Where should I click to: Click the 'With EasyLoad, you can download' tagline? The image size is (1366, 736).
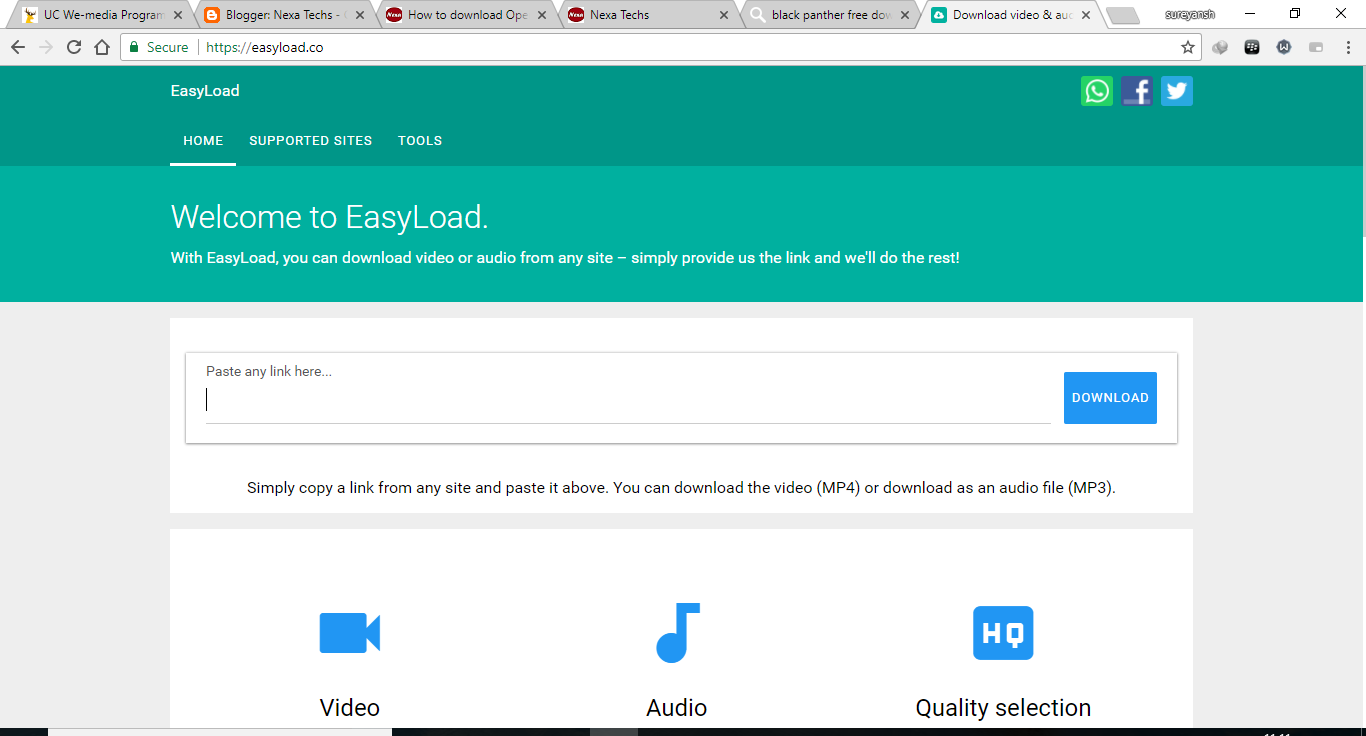click(x=565, y=258)
